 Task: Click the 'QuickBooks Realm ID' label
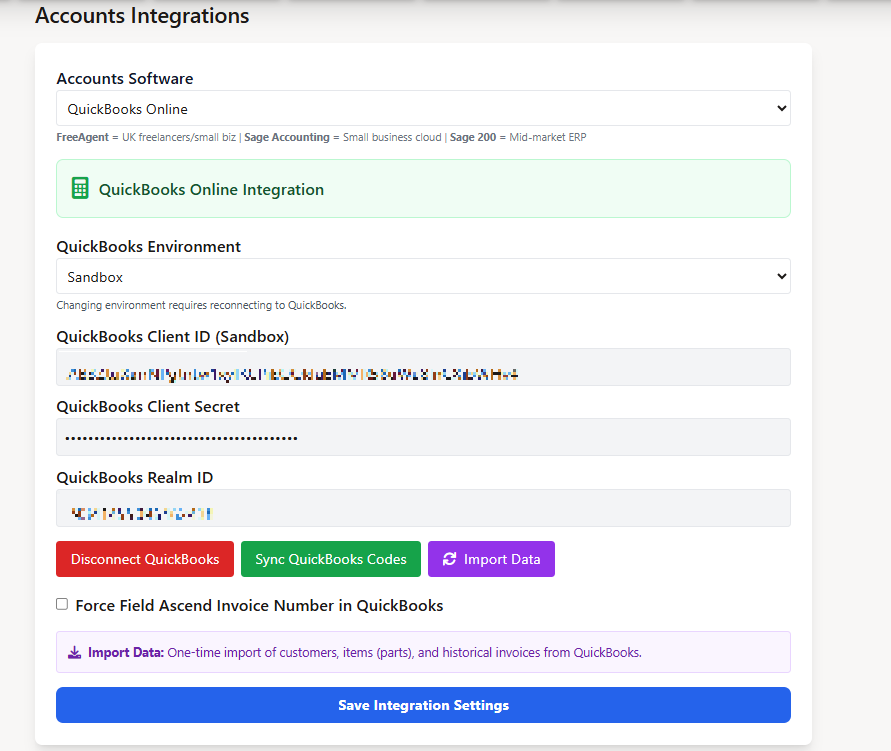click(x=135, y=478)
